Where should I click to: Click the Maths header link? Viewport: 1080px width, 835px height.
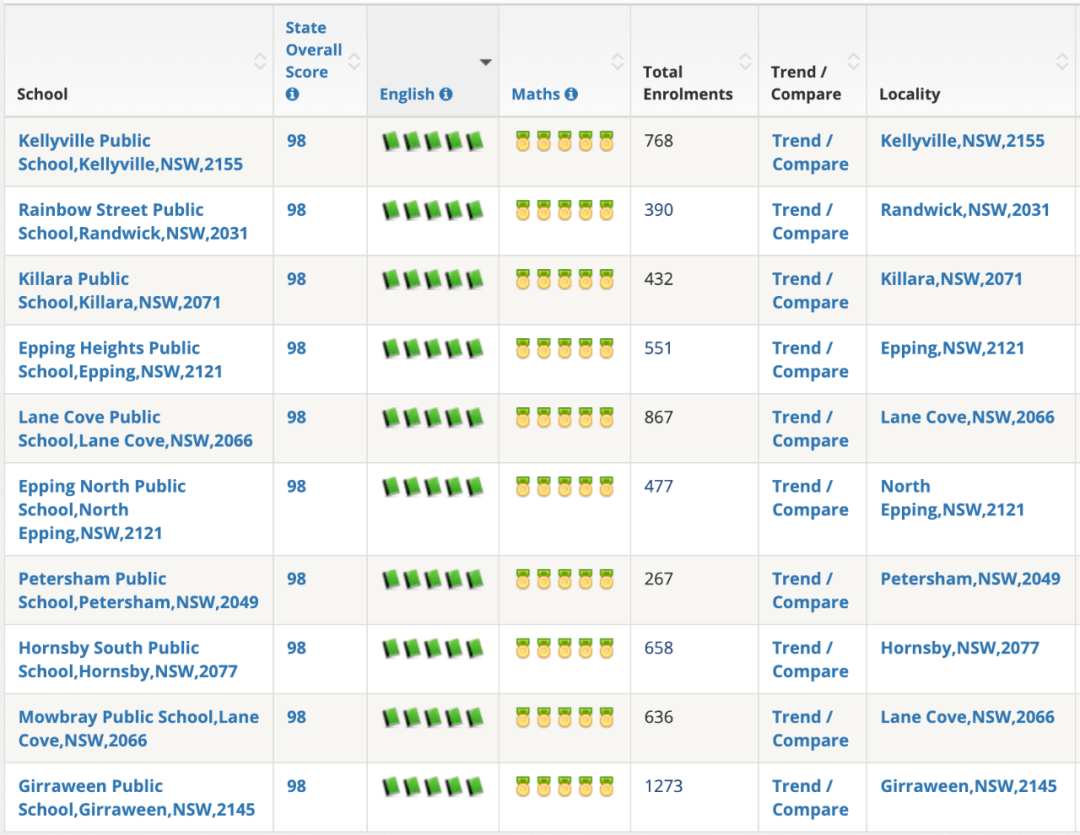(x=536, y=94)
